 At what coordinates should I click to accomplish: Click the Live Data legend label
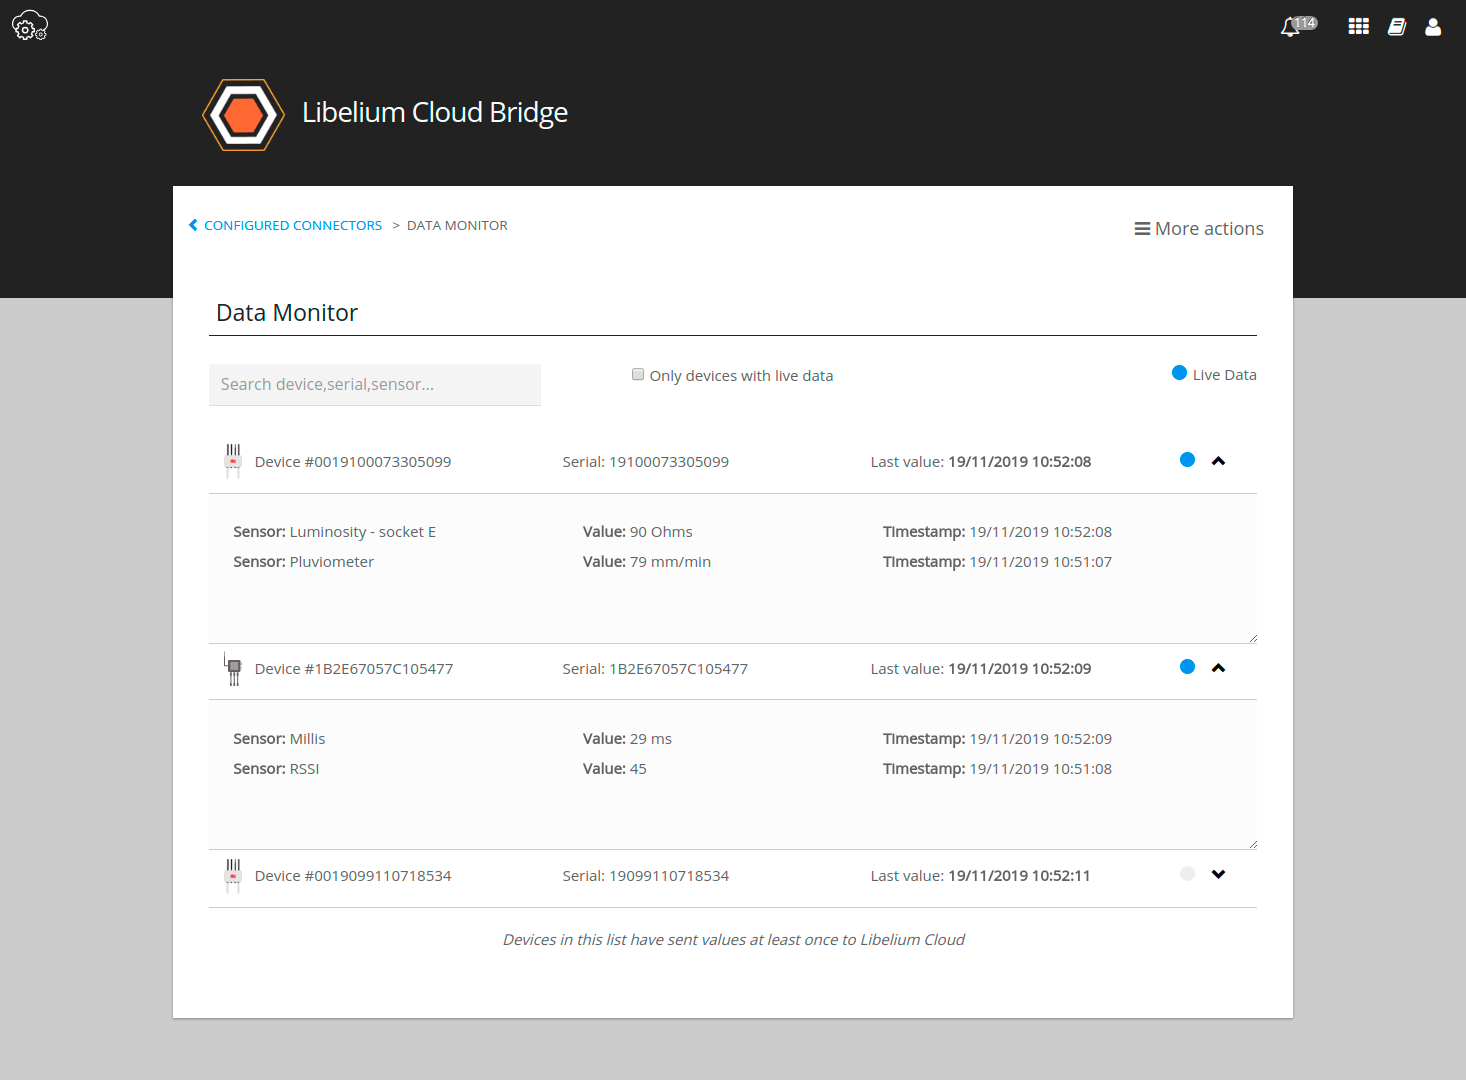pos(1225,375)
